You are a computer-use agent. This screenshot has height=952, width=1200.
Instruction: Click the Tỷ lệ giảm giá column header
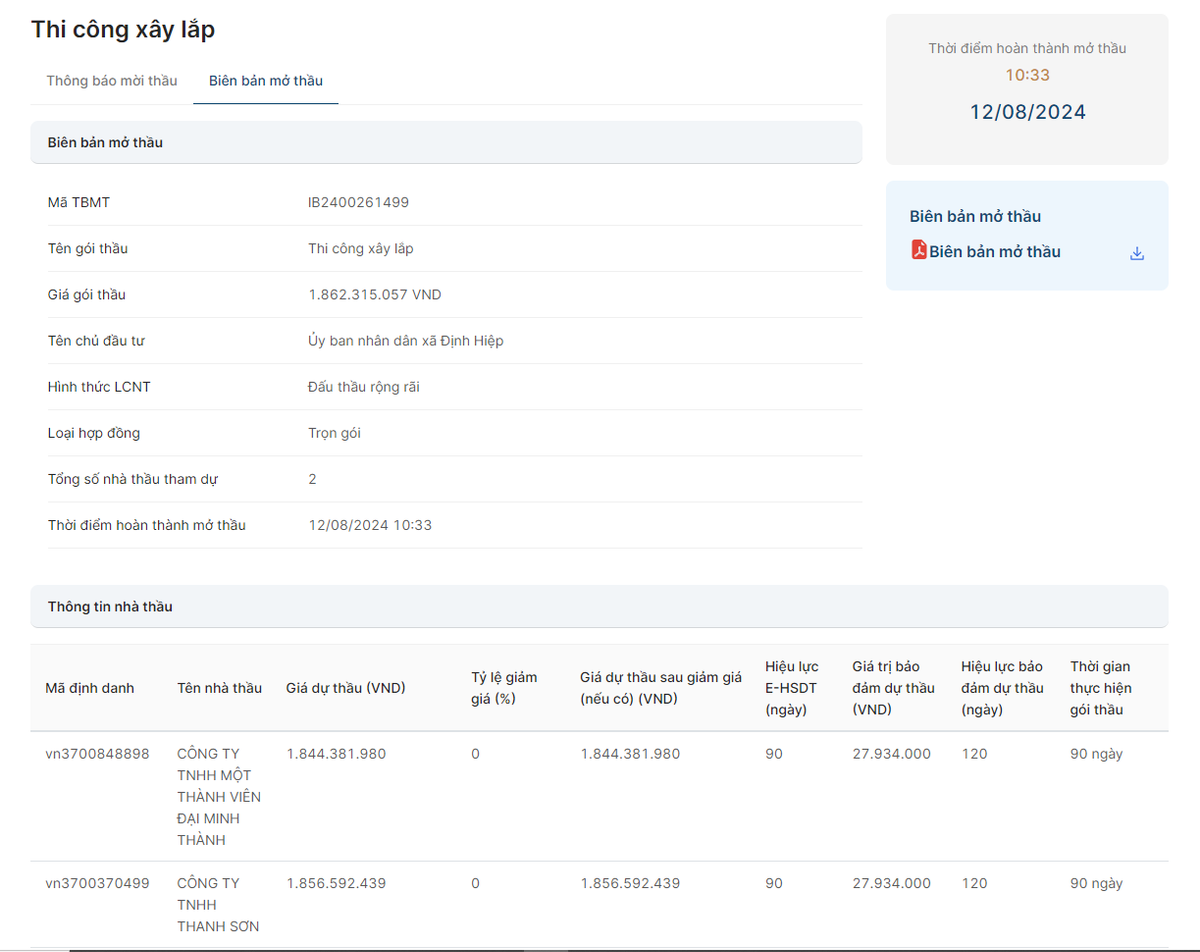[x=504, y=688]
